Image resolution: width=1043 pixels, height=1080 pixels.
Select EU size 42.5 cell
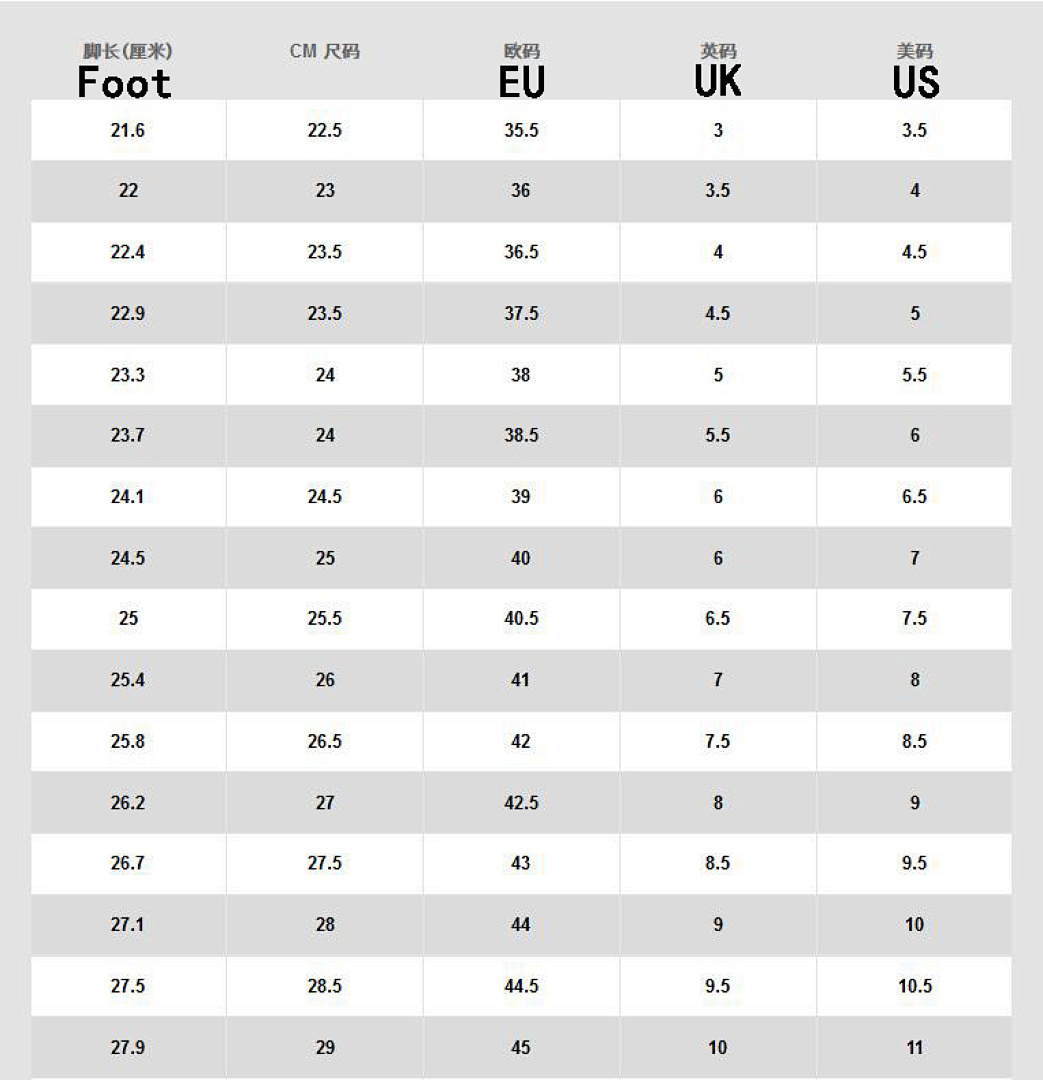point(522,802)
